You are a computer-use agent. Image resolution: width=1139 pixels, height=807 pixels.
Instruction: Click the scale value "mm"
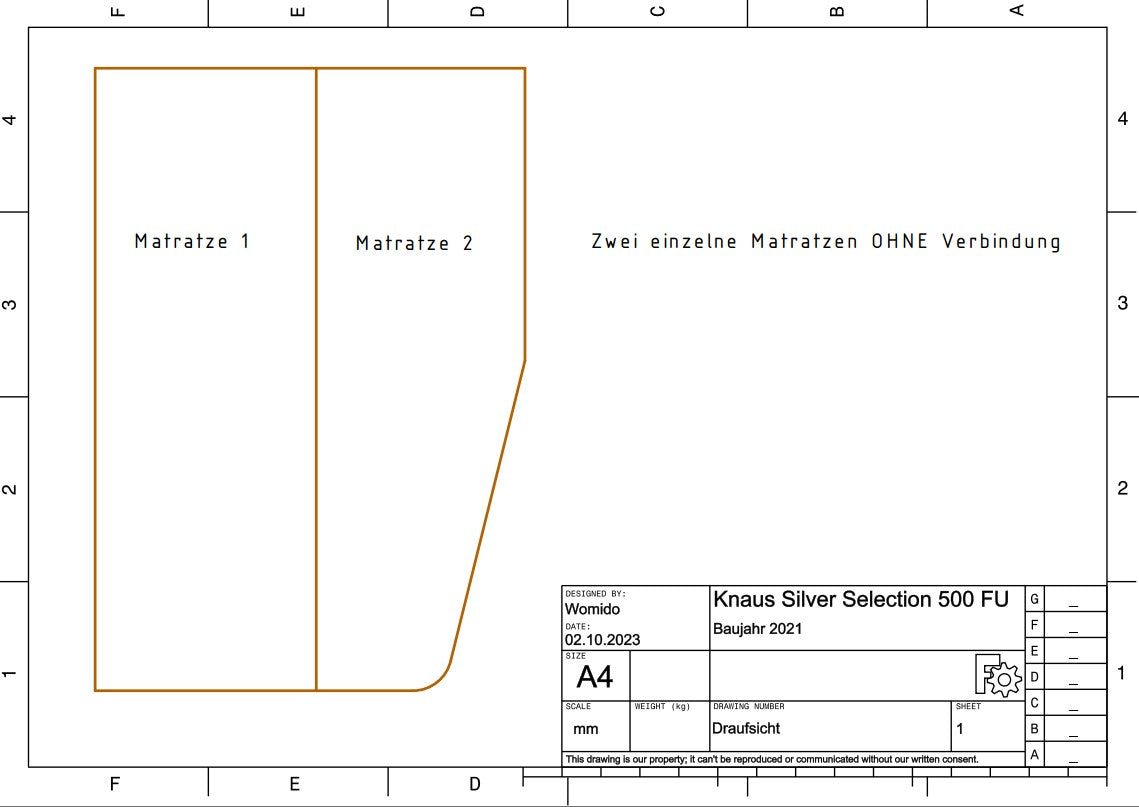tap(585, 729)
